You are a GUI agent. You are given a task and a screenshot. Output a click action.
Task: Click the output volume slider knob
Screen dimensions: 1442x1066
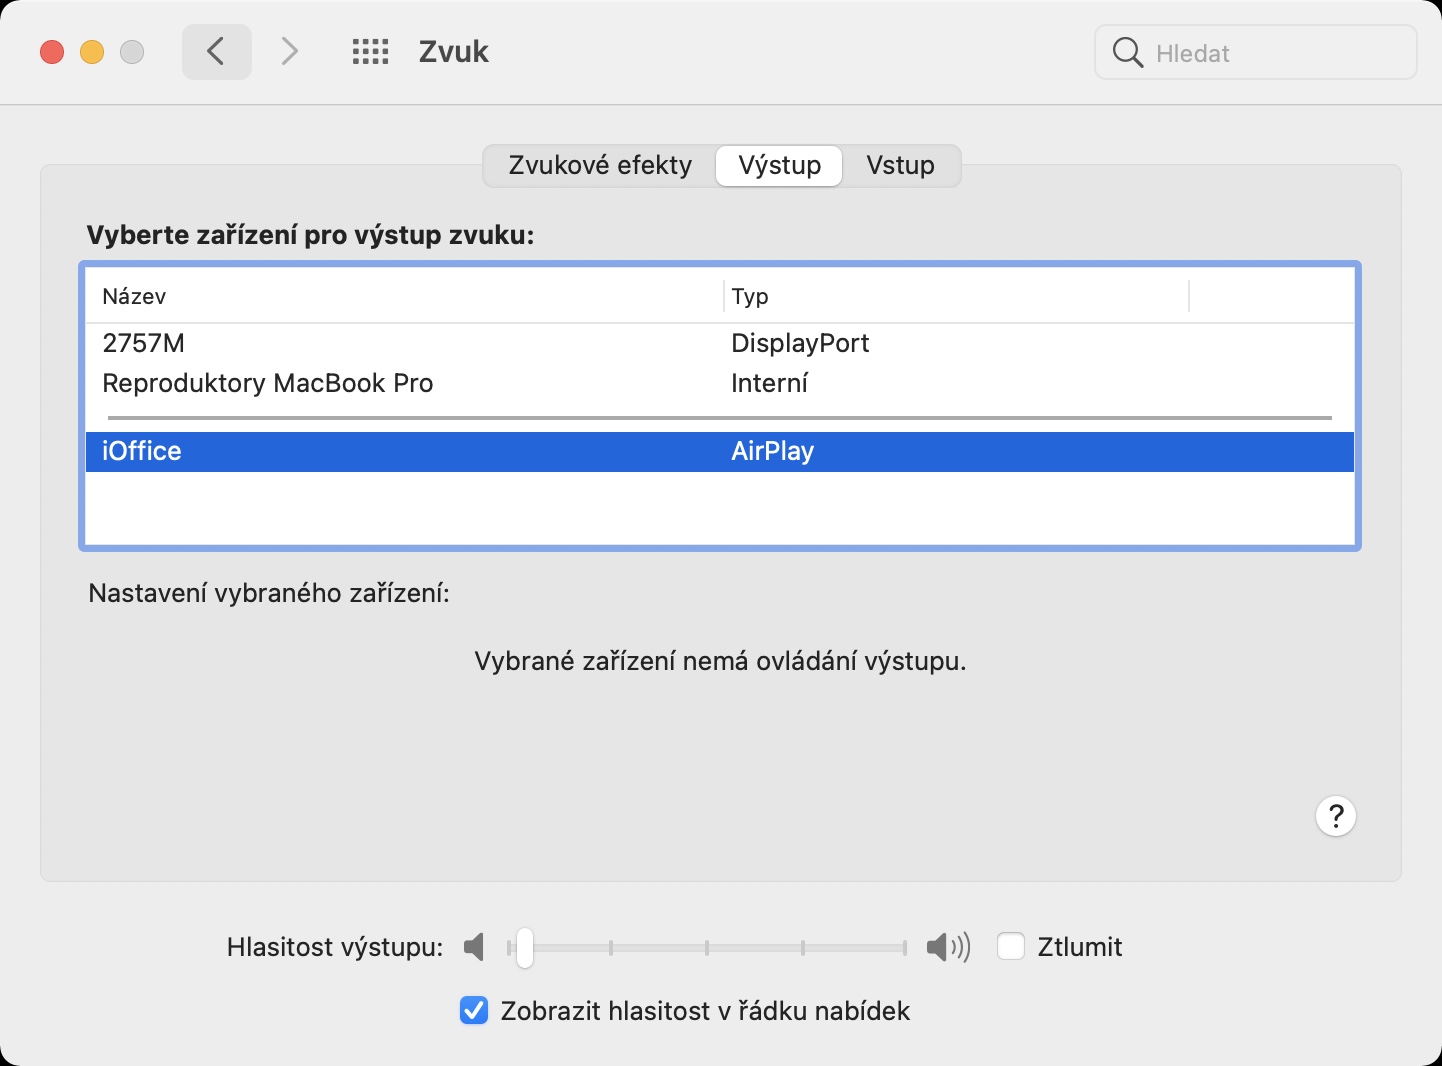(x=524, y=947)
